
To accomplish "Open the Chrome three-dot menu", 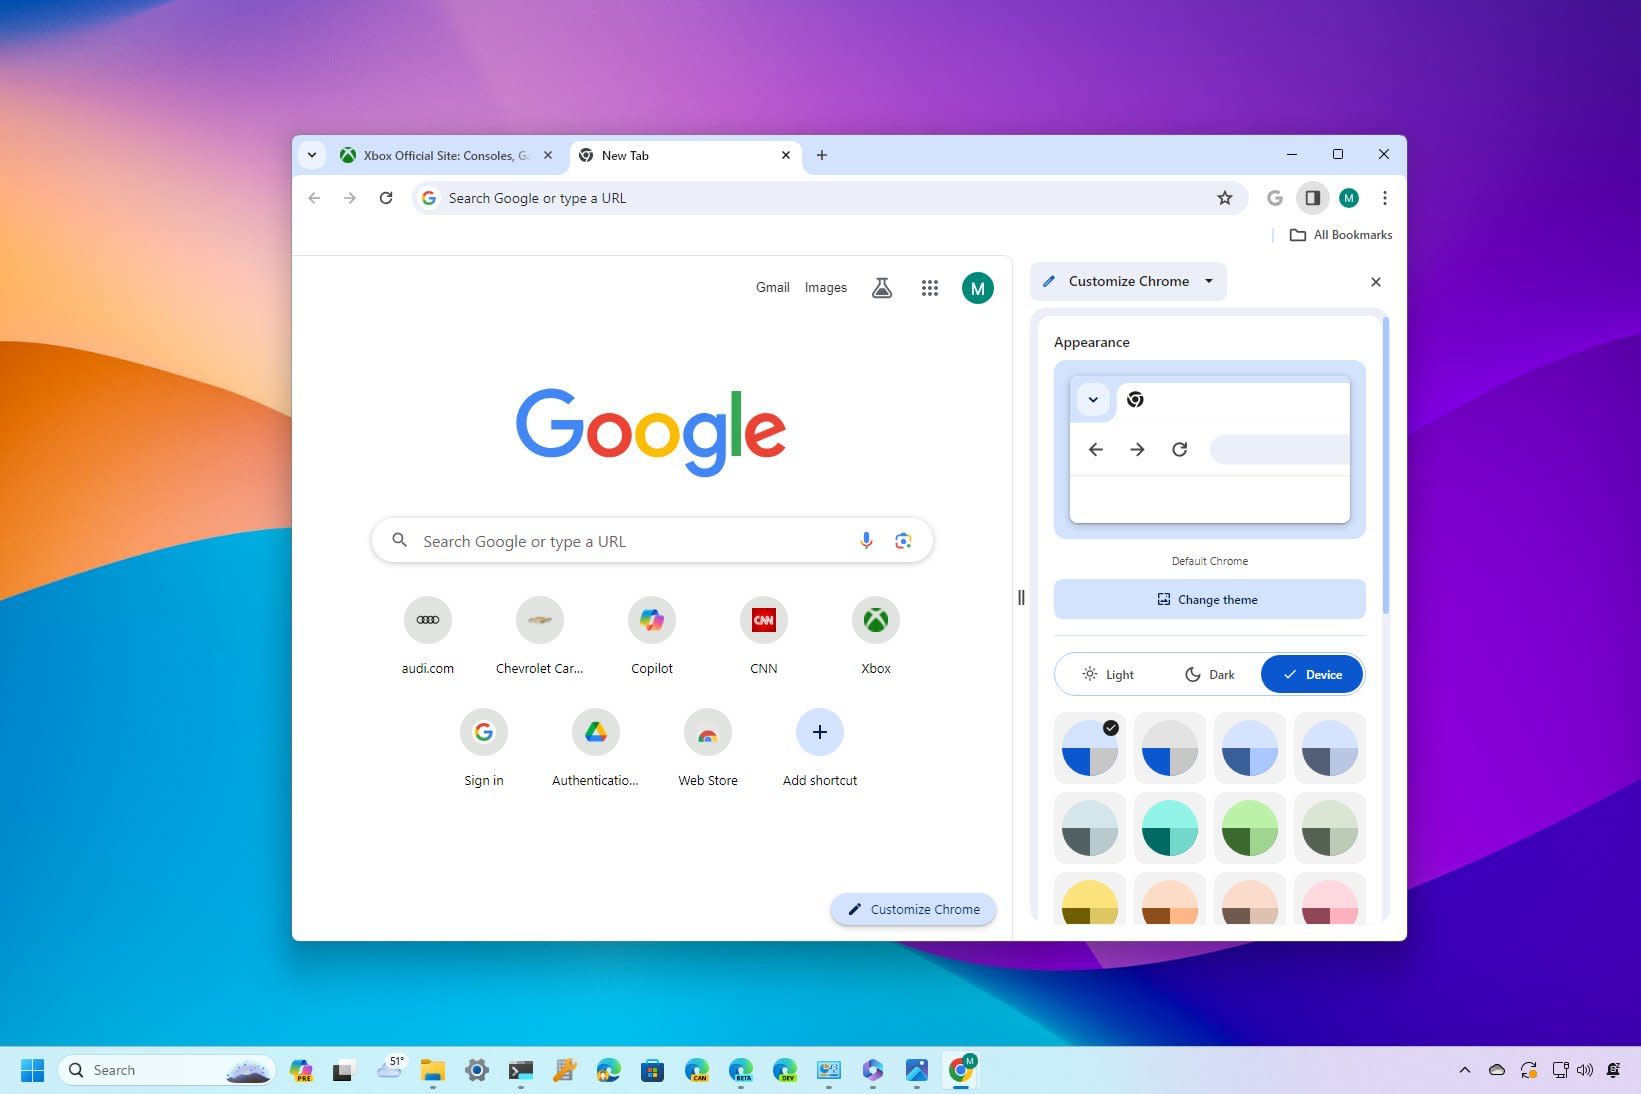I will click(x=1384, y=198).
